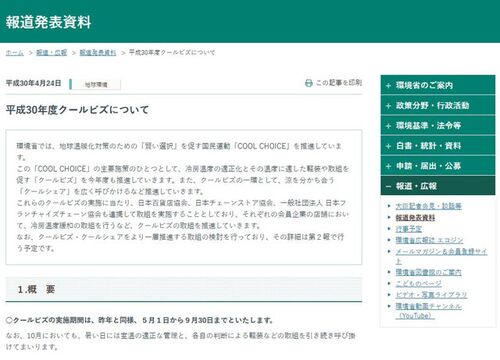Screen dimensions: 500x360
Task: Expand the 白書・統計・資料 sidebar menu
Action: [438, 146]
